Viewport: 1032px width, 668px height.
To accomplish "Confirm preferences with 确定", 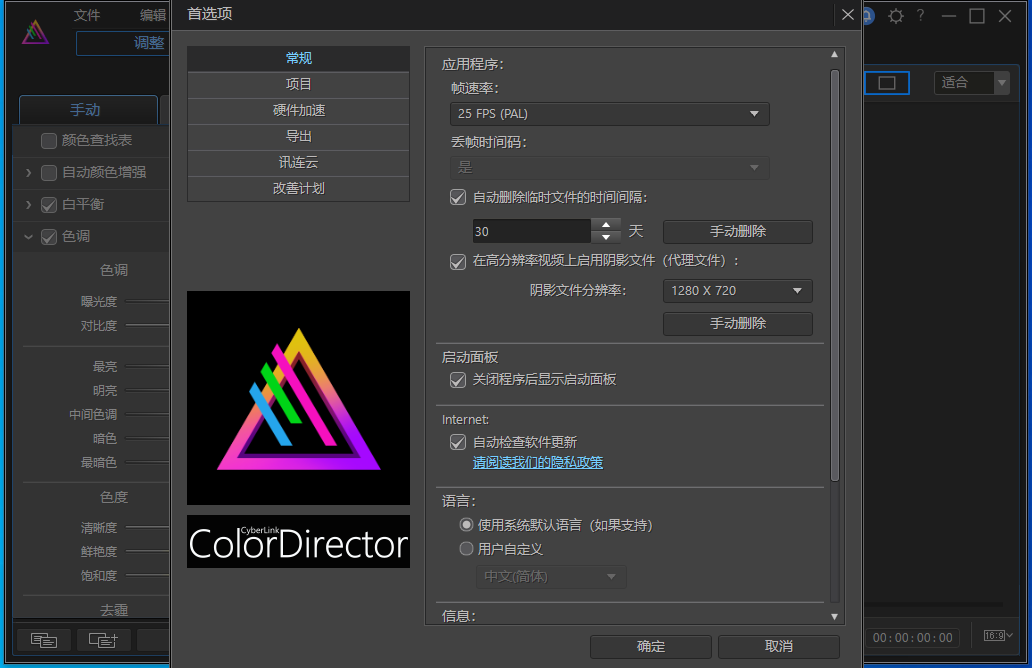I will [650, 646].
